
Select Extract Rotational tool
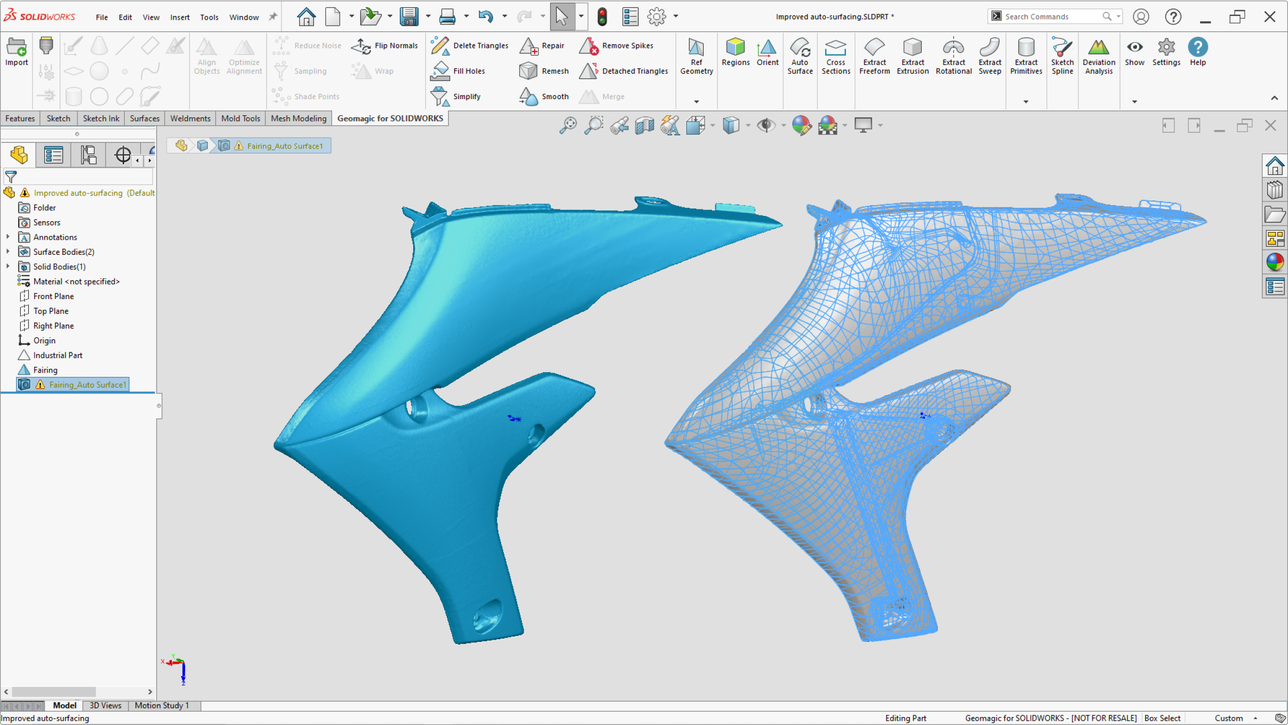click(953, 56)
